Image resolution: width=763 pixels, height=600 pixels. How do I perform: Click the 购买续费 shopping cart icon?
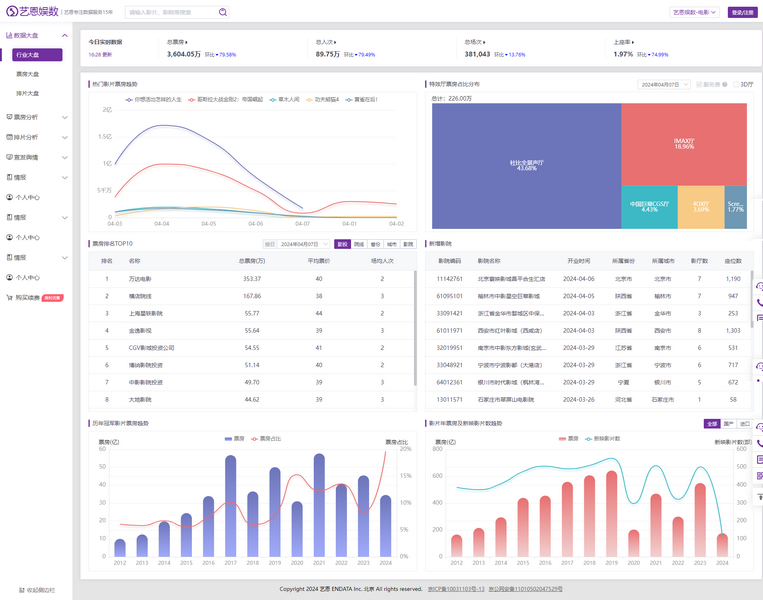click(9, 297)
